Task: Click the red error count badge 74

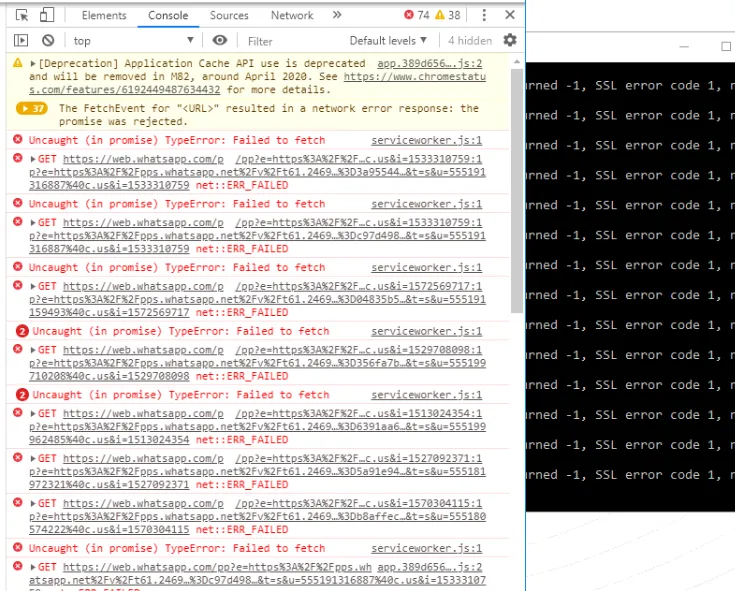Action: (417, 15)
